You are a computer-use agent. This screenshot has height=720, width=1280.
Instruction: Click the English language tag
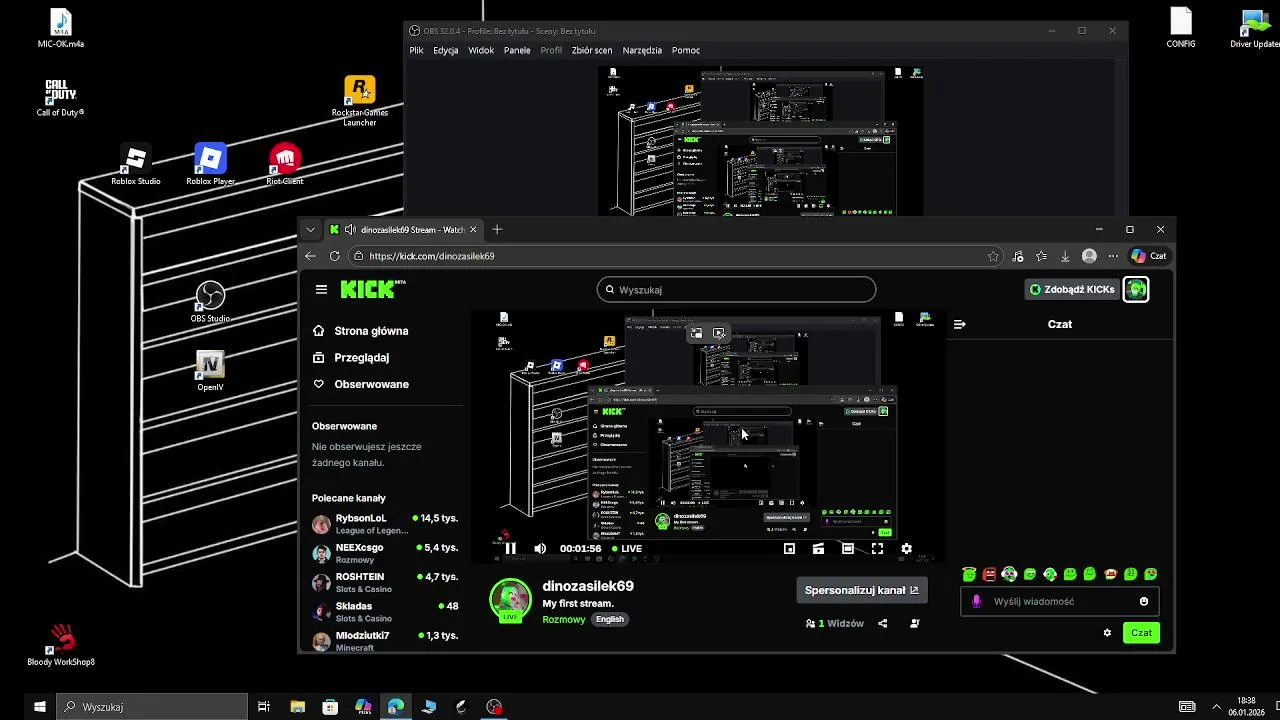(610, 619)
